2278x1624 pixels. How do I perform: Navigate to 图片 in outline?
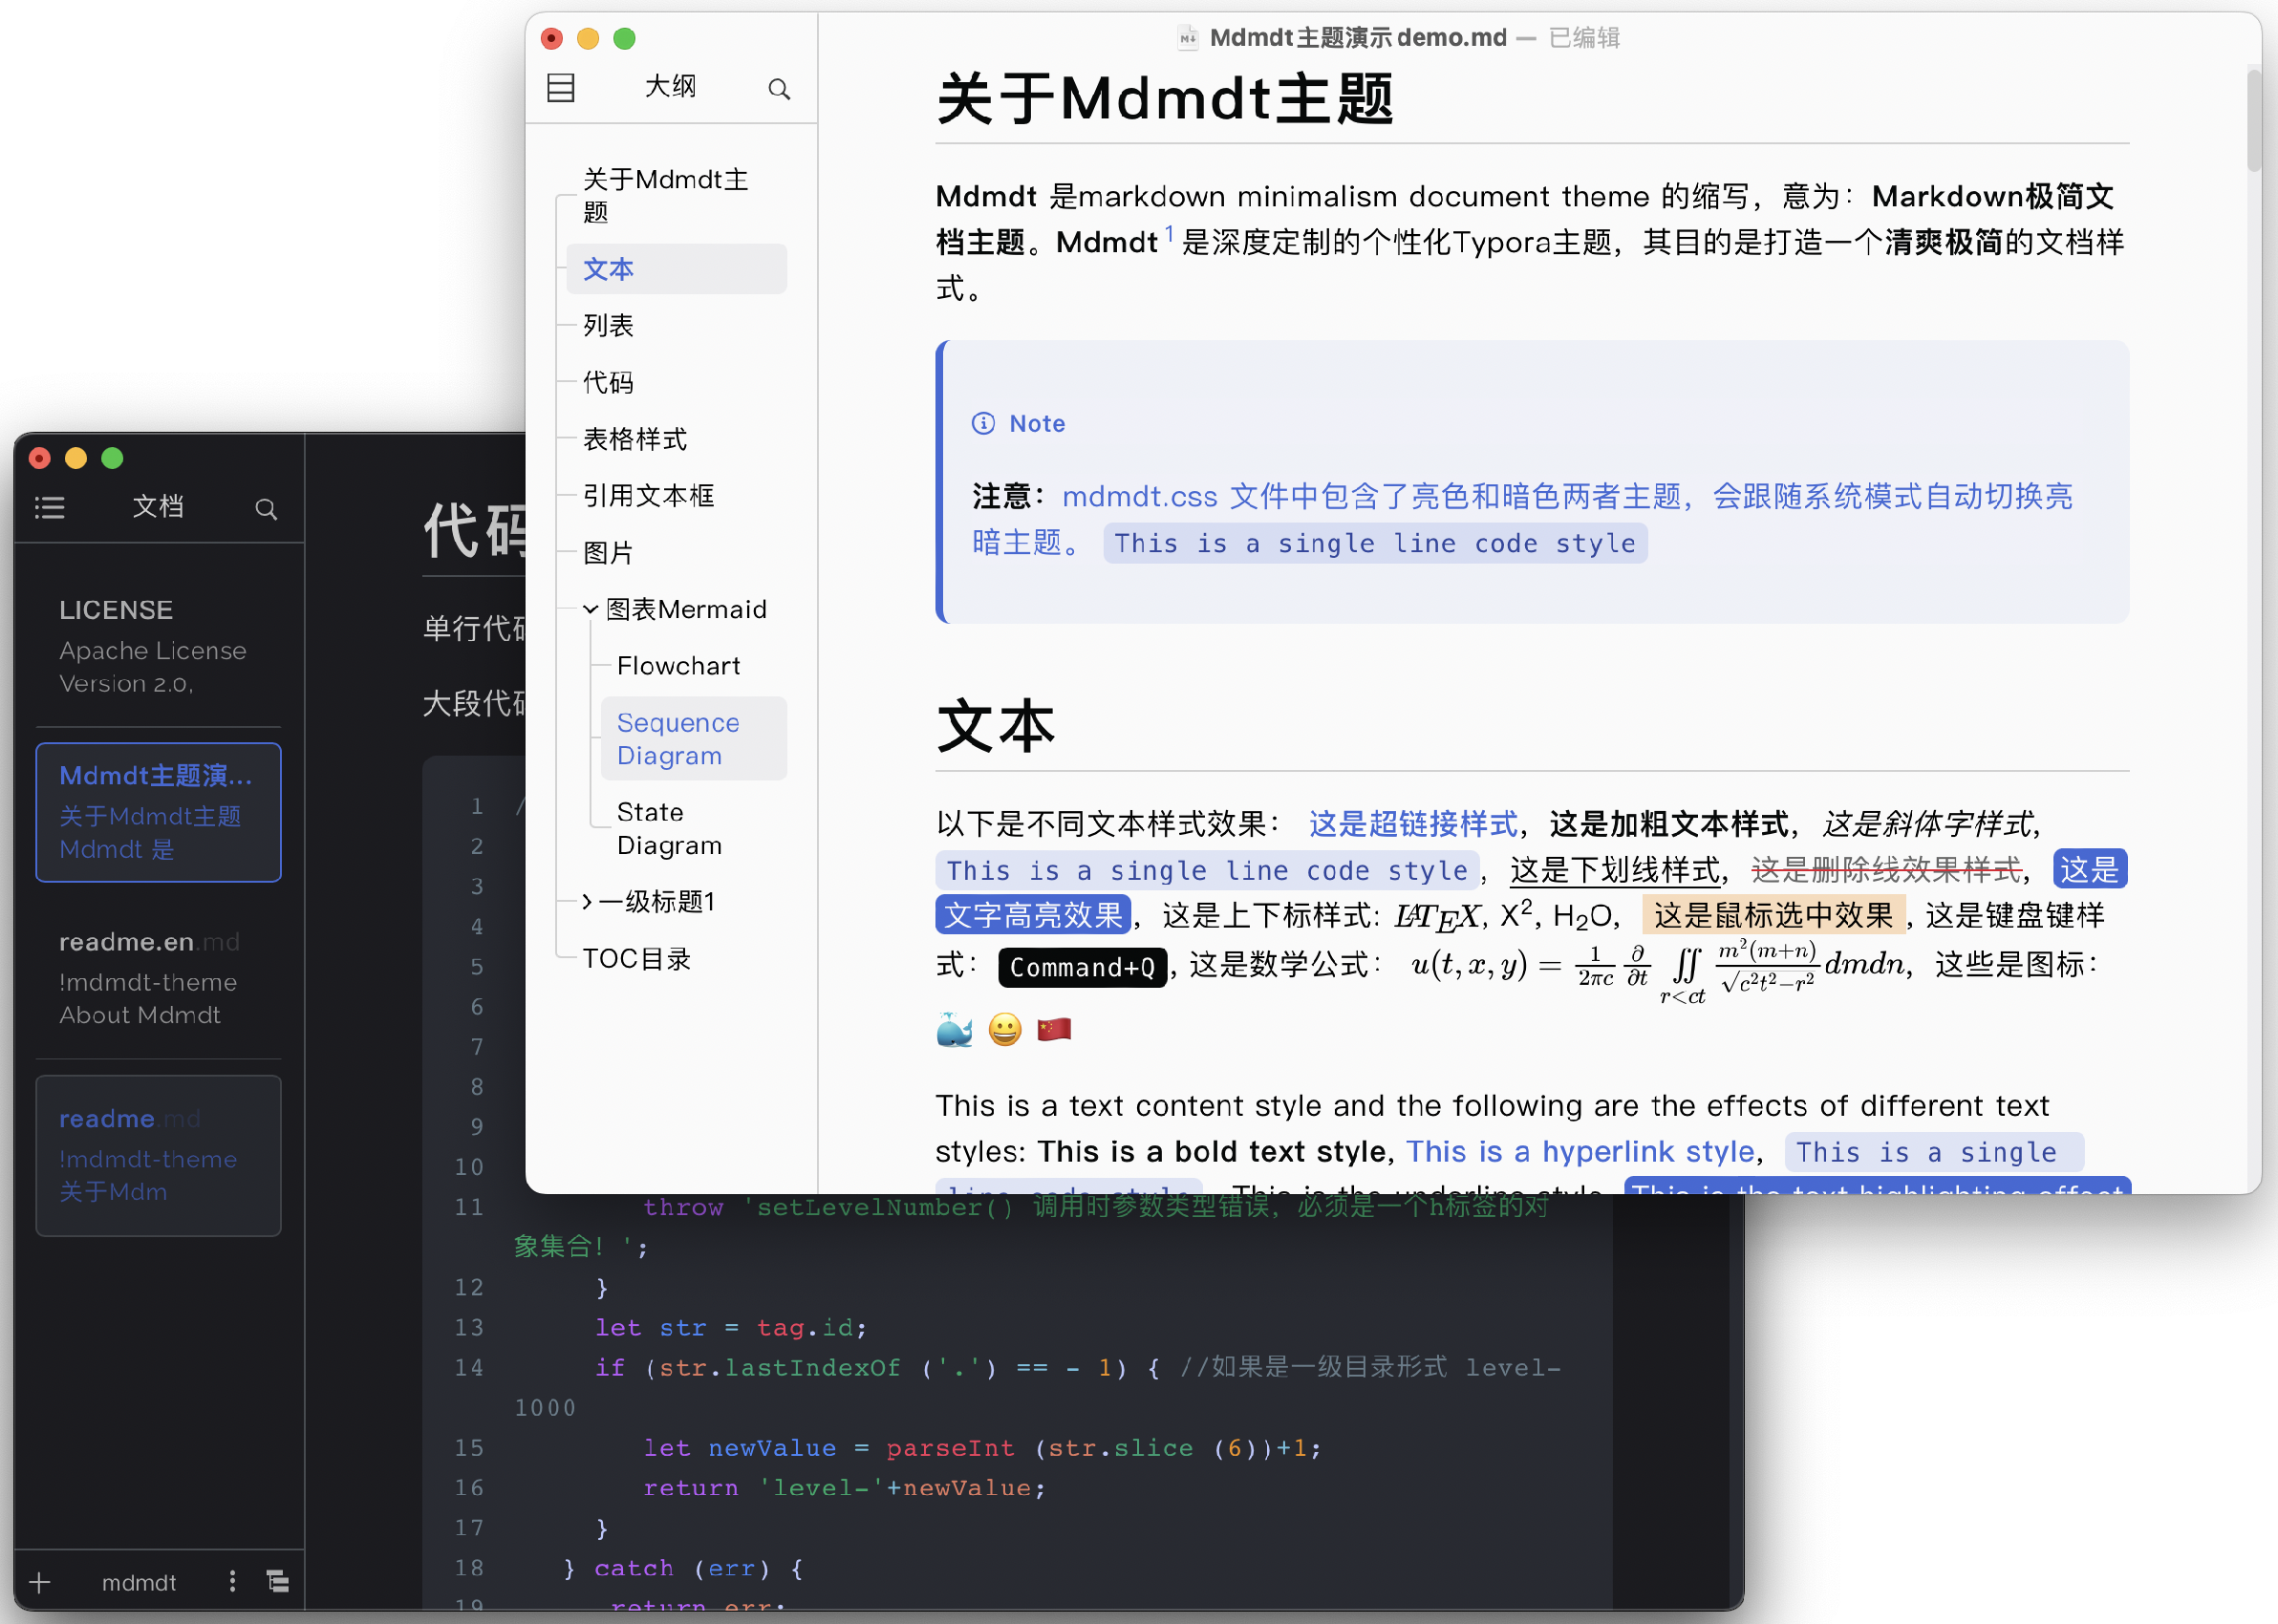coord(608,553)
